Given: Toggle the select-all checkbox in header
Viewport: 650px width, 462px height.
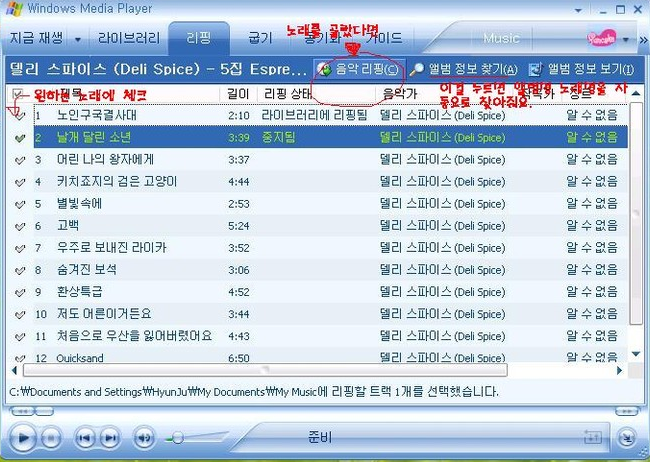Looking at the screenshot, I should pyautogui.click(x=17, y=94).
